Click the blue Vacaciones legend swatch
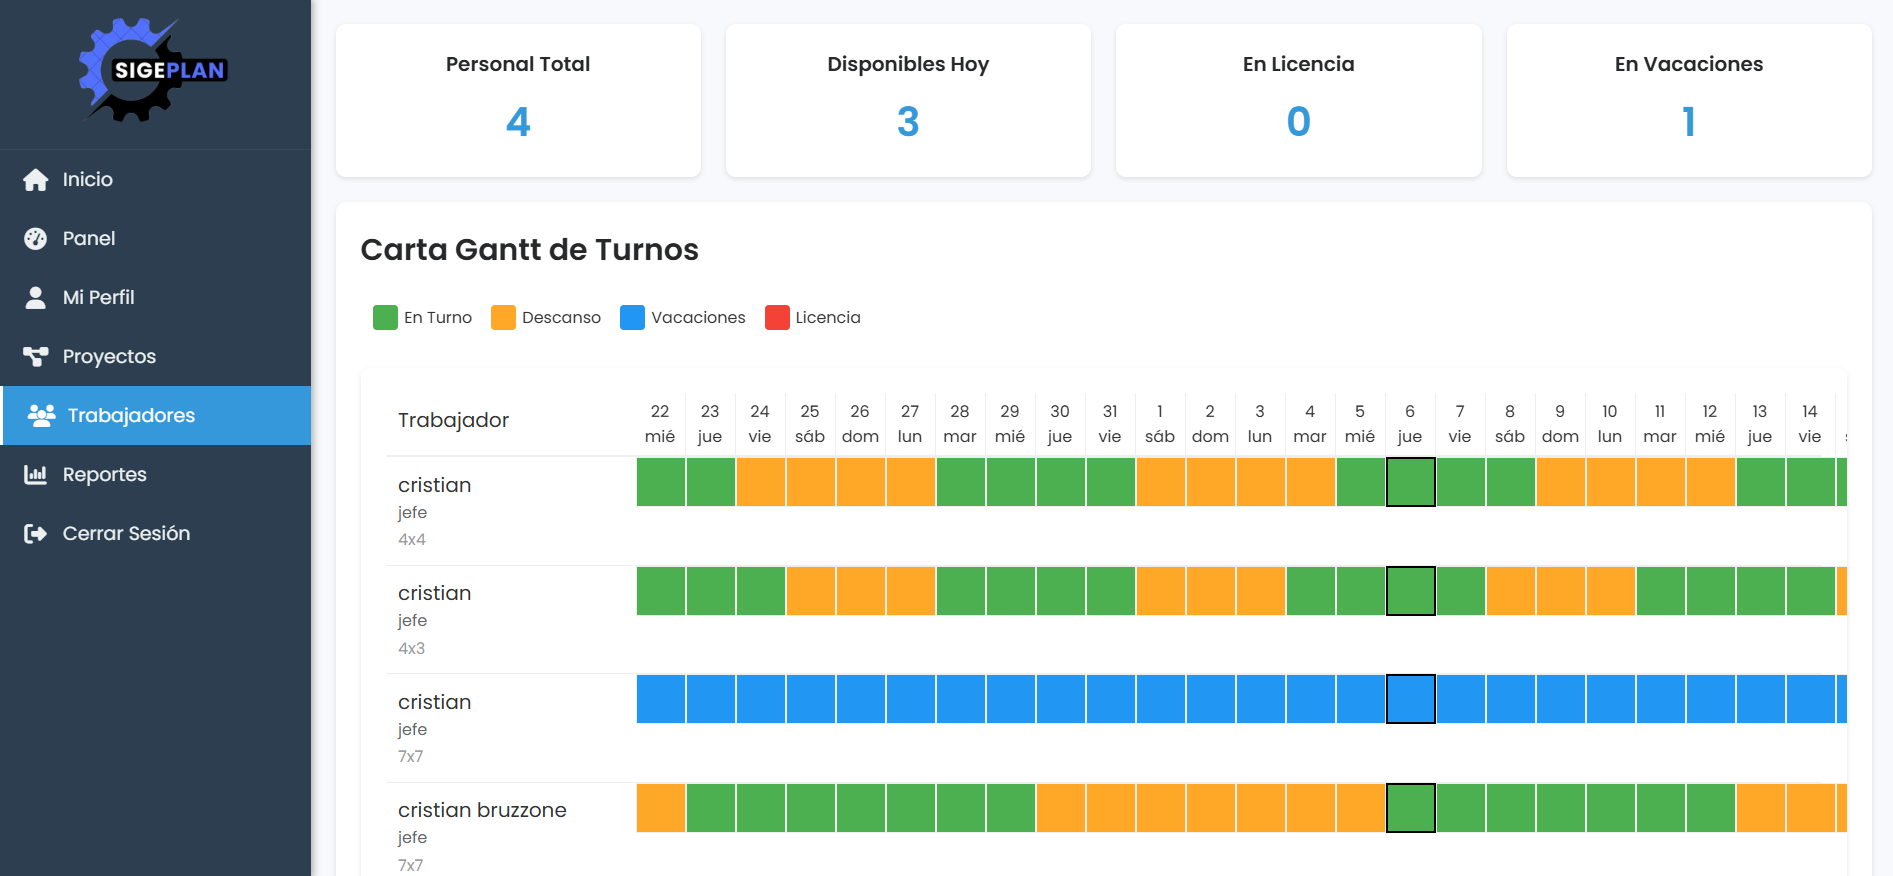This screenshot has height=876, width=1893. pos(632,318)
